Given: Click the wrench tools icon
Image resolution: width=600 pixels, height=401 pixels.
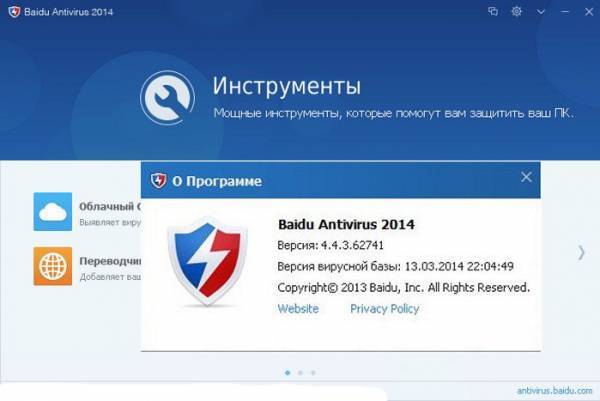Looking at the screenshot, I should coord(168,98).
